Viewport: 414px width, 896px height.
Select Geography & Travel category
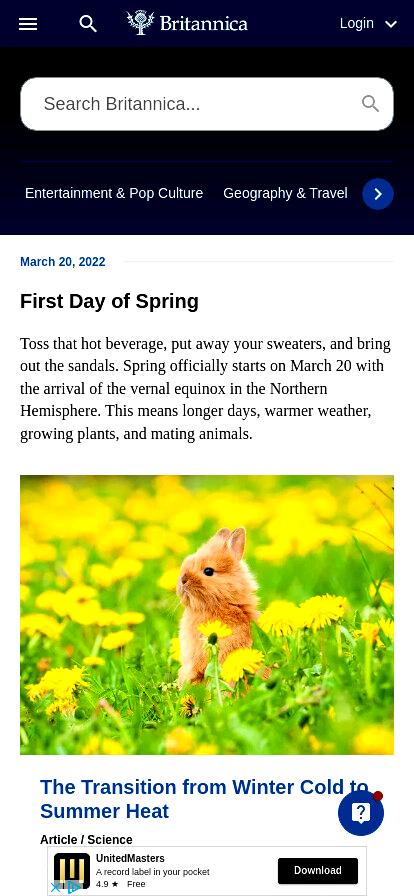pyautogui.click(x=285, y=193)
